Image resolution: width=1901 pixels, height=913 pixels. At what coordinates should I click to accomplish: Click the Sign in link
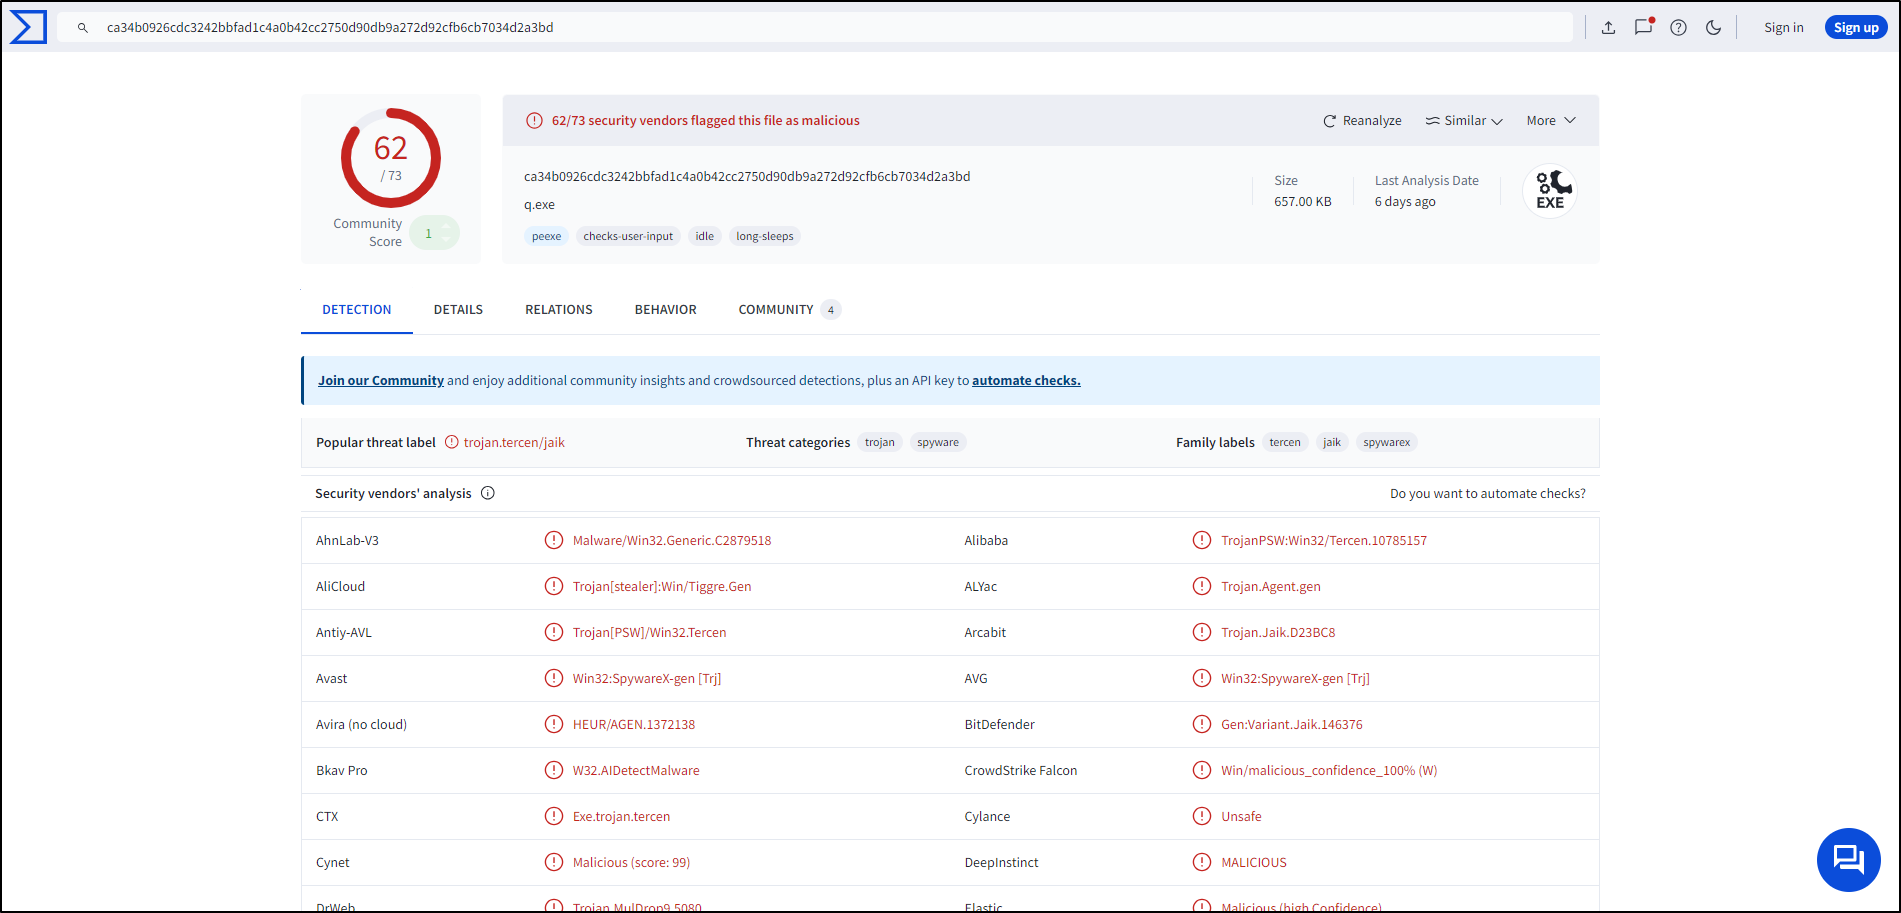click(x=1783, y=28)
